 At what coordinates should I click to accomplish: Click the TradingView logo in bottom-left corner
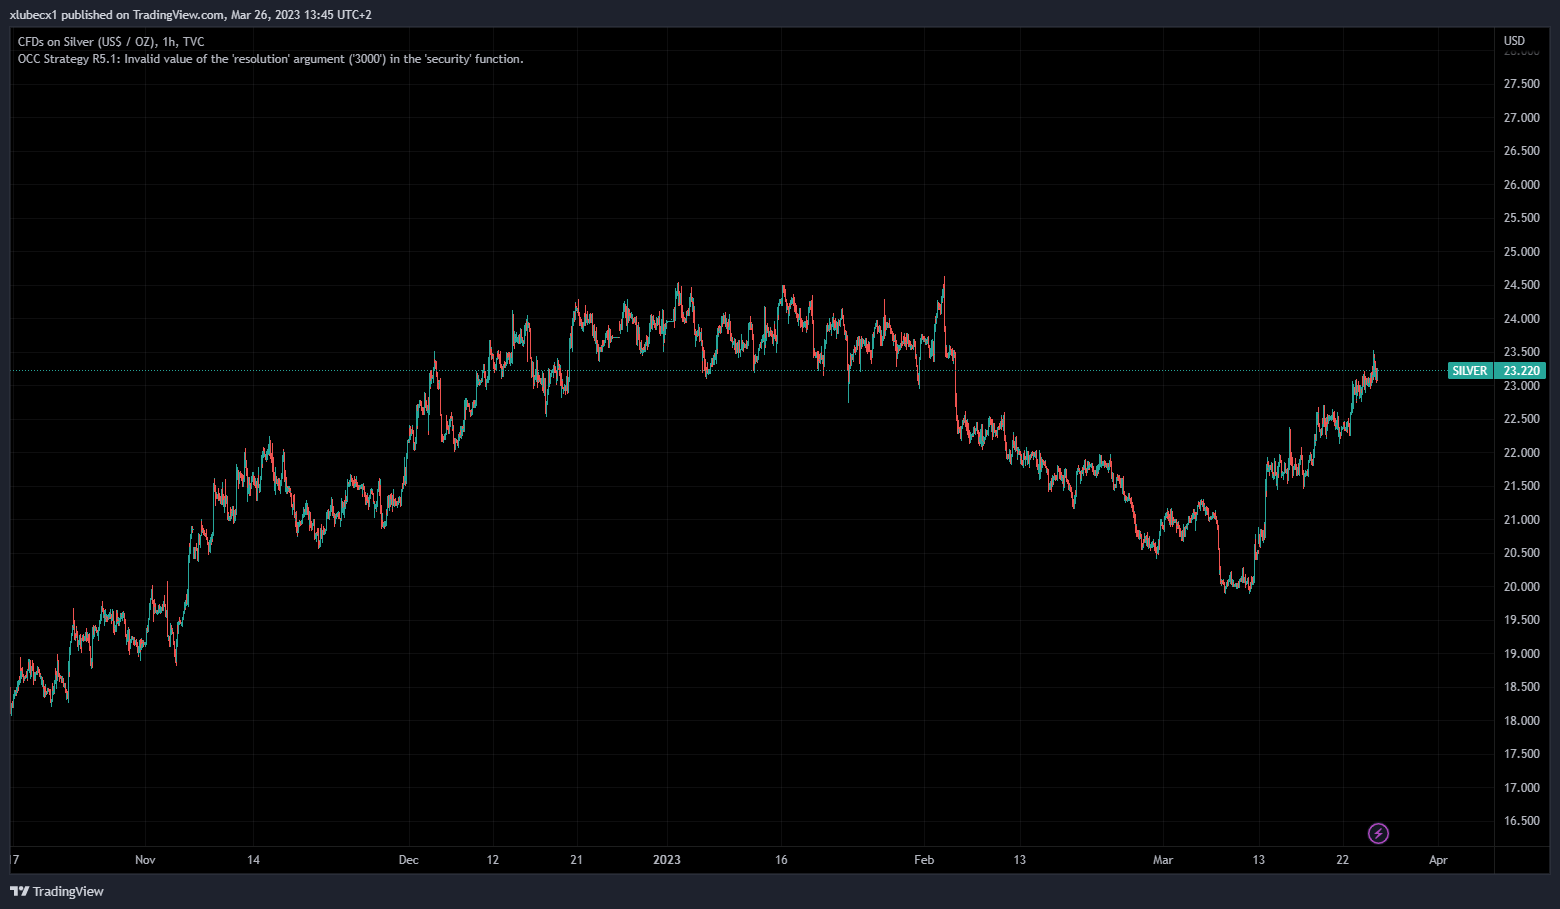click(x=57, y=891)
